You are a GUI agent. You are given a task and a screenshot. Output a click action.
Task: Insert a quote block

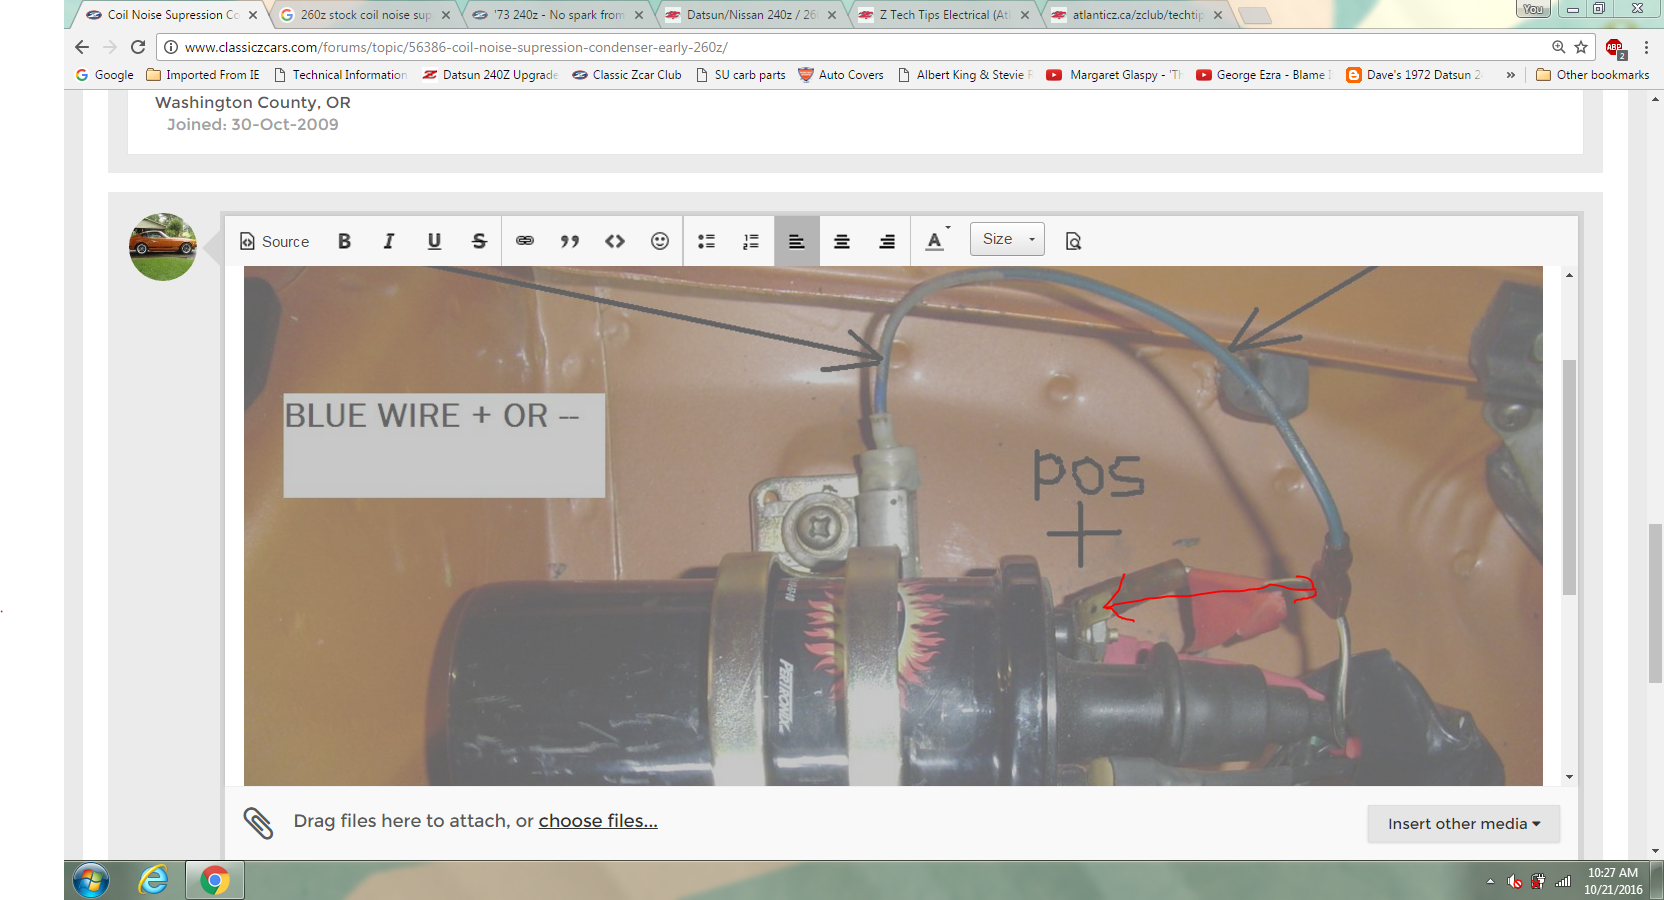(x=570, y=241)
